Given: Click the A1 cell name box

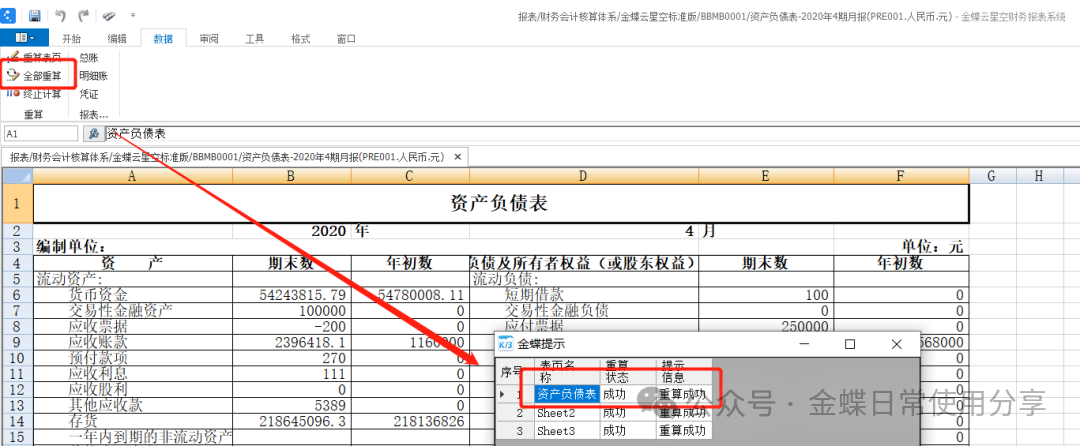Looking at the screenshot, I should [40, 133].
